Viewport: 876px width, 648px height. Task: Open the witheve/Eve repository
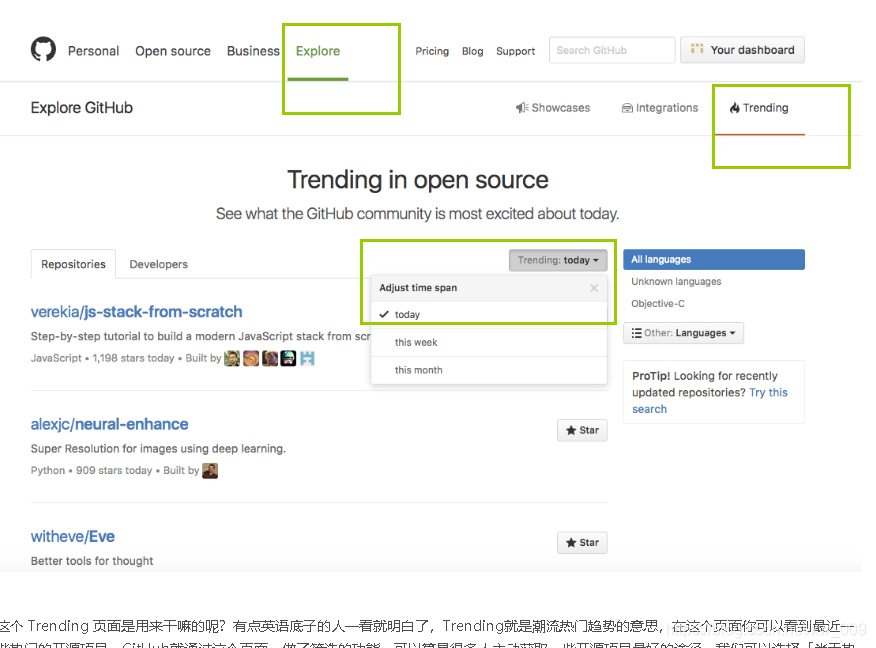(x=73, y=536)
